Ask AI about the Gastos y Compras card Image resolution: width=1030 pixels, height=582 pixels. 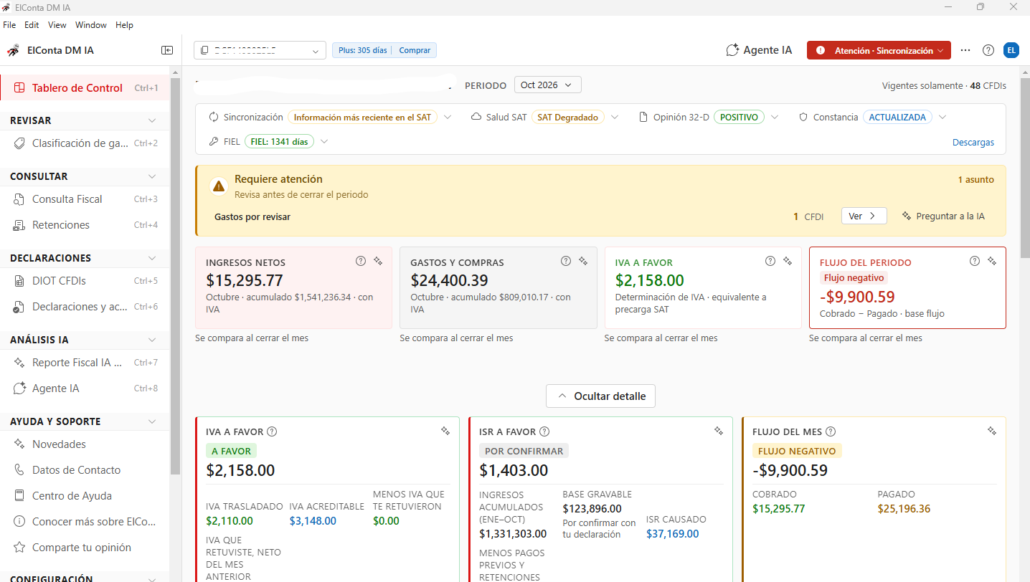click(583, 261)
